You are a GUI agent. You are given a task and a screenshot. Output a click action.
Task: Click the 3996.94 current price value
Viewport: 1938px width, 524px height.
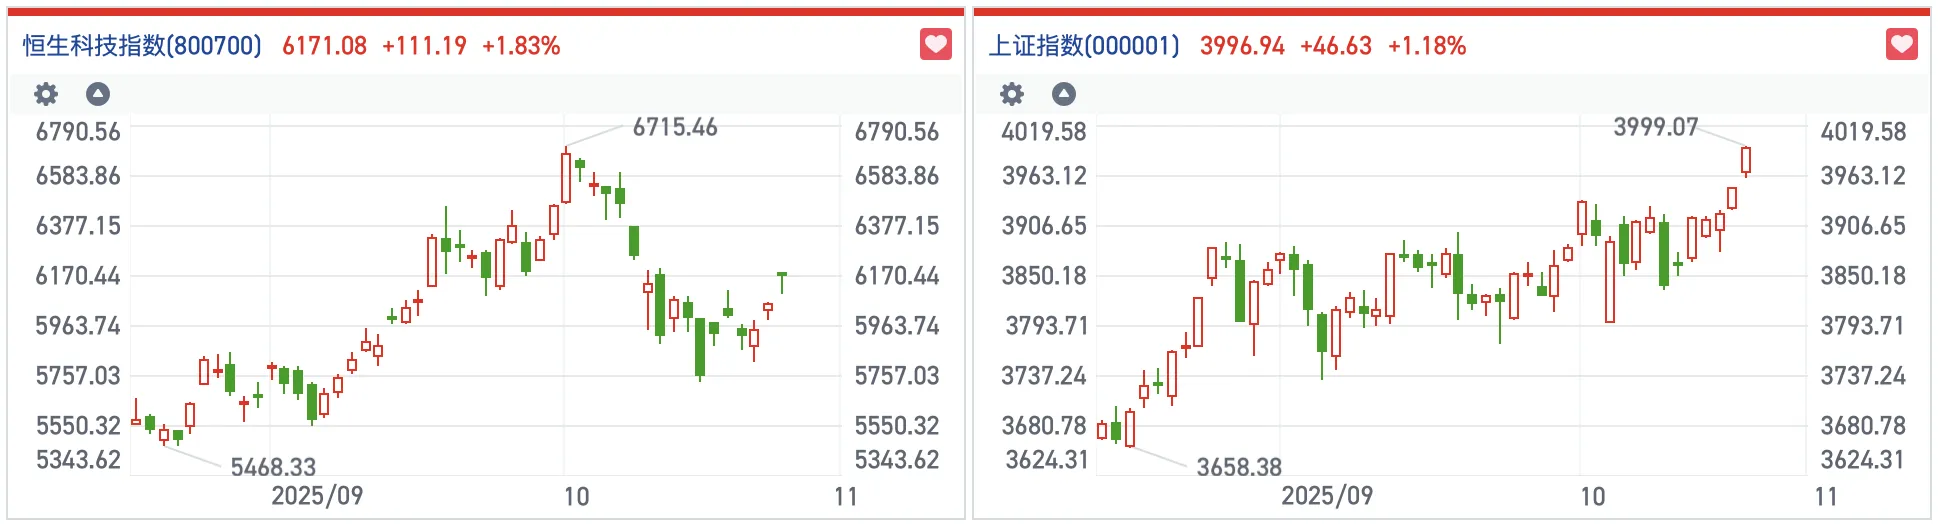[x=1242, y=46]
